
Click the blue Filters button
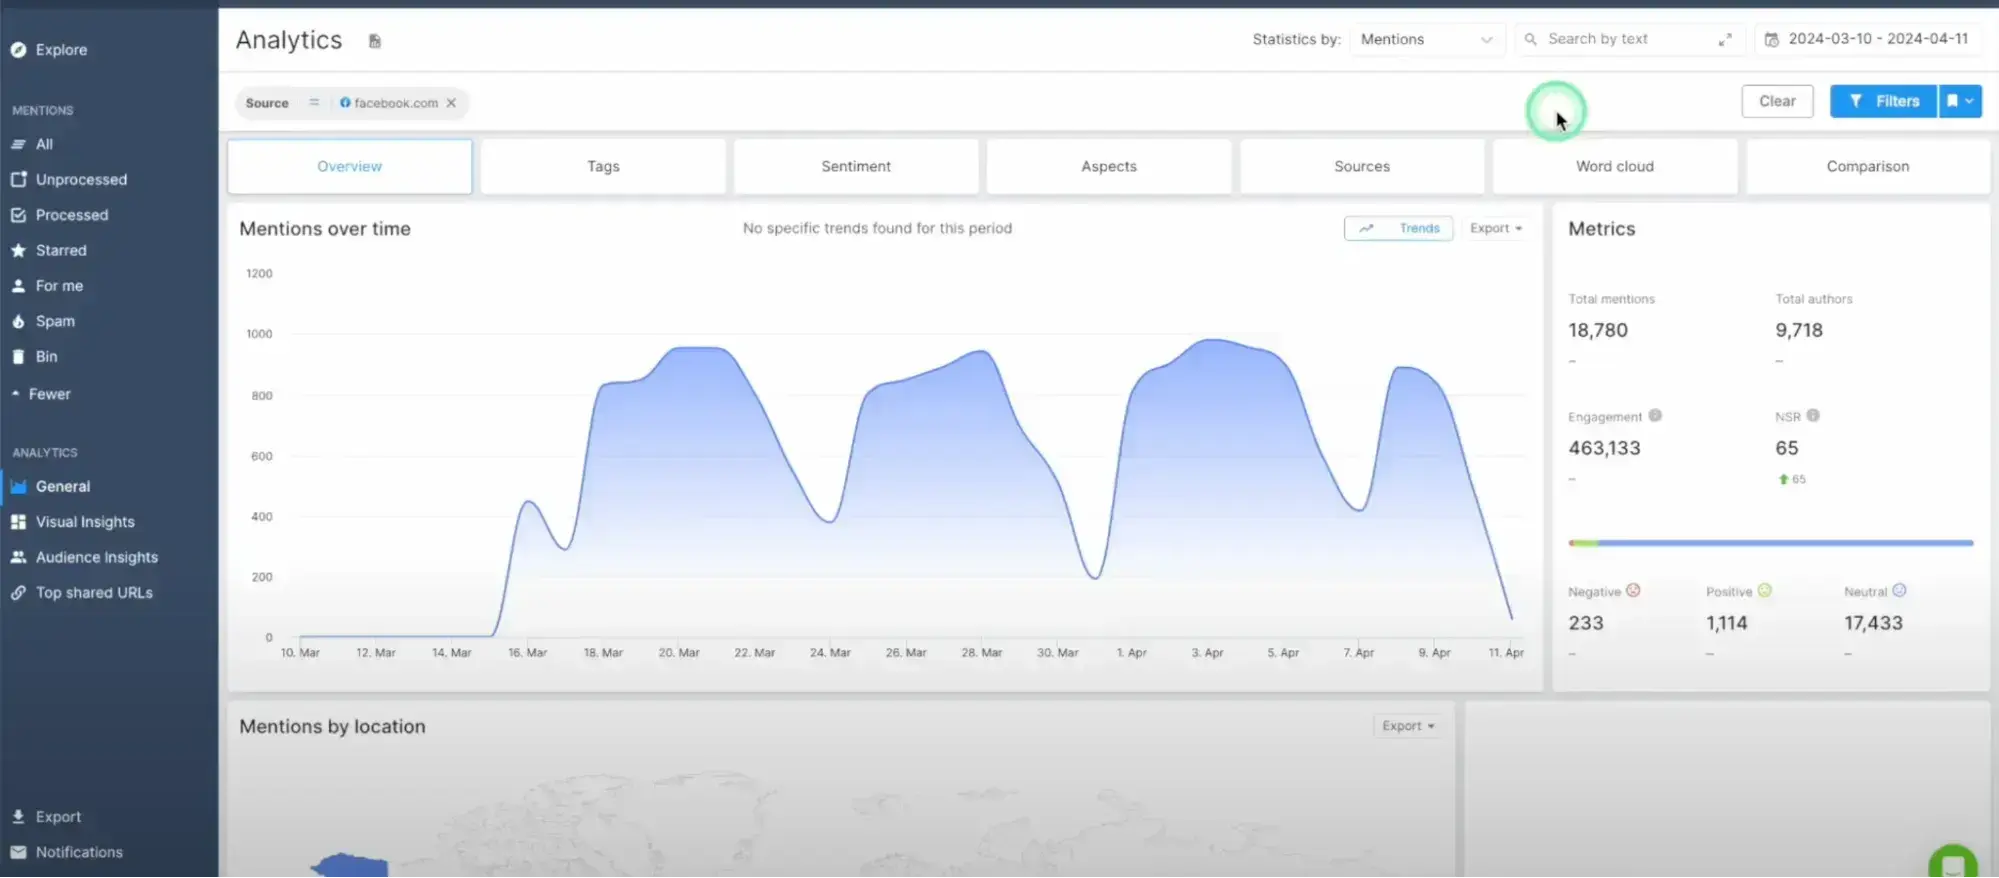pyautogui.click(x=1883, y=101)
